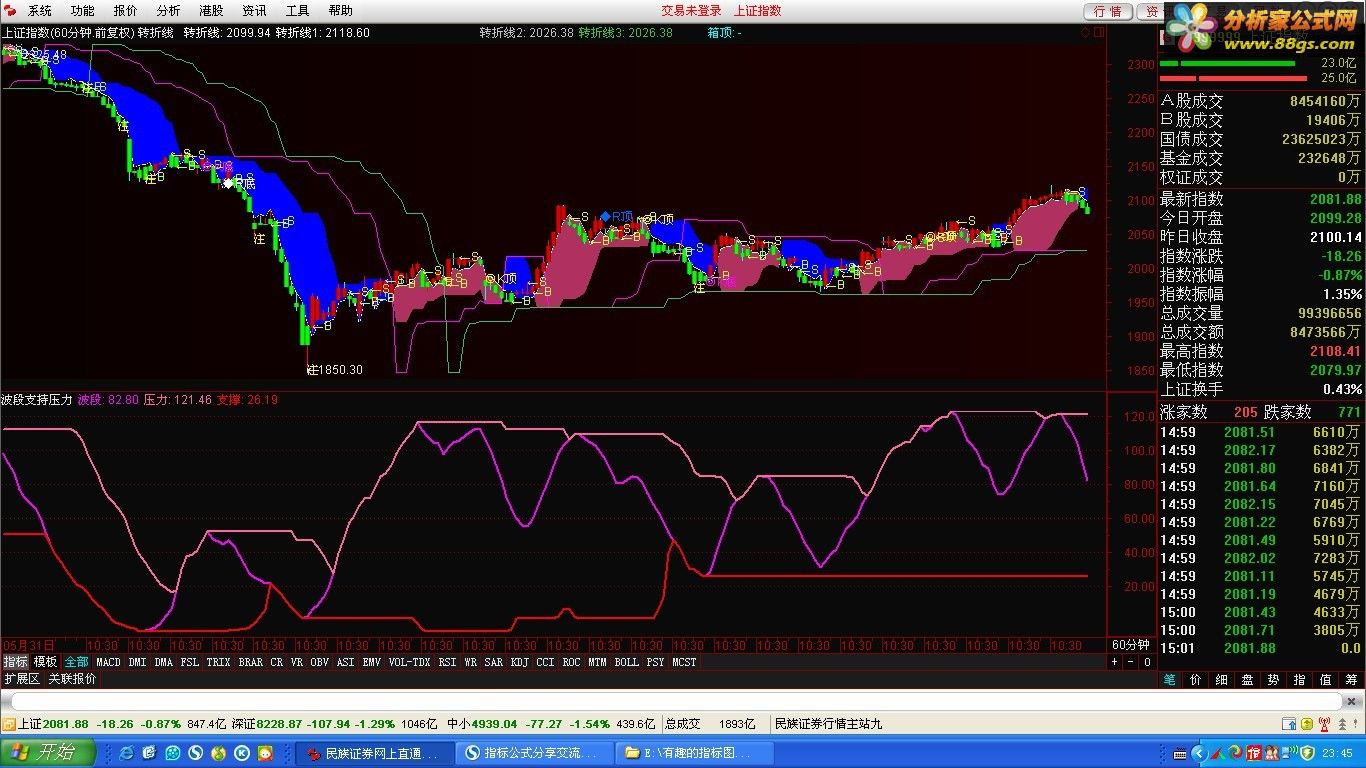
Task: Switch indicator to VOL-TDX
Action: [x=409, y=662]
